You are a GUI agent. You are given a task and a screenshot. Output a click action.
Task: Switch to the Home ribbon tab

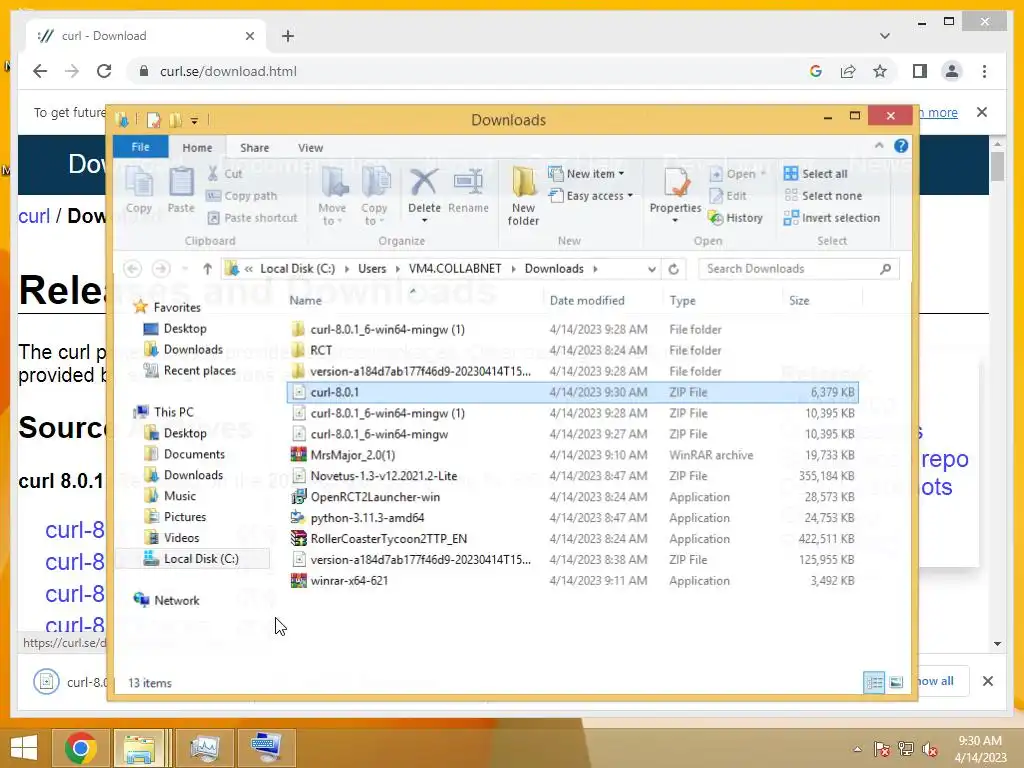pyautogui.click(x=197, y=148)
